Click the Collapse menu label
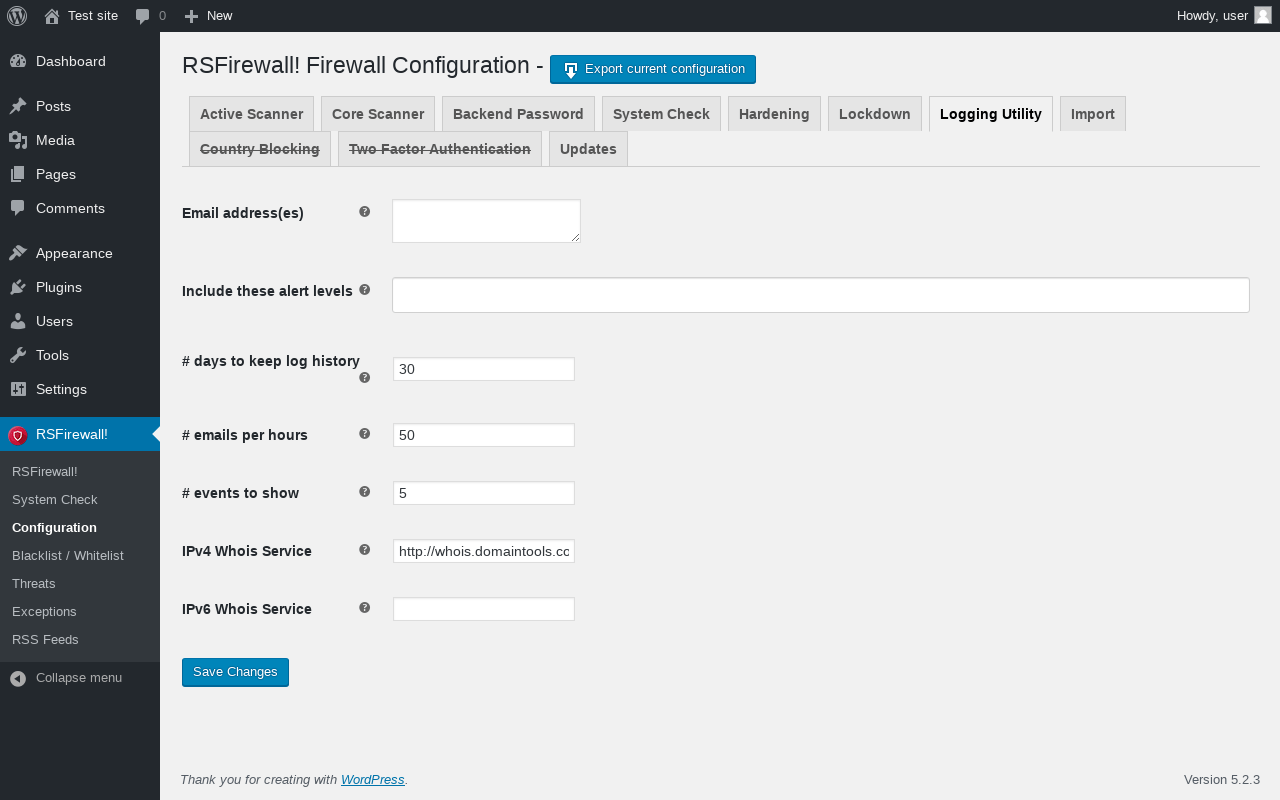Viewport: 1280px width, 800px height. pyautogui.click(x=79, y=678)
